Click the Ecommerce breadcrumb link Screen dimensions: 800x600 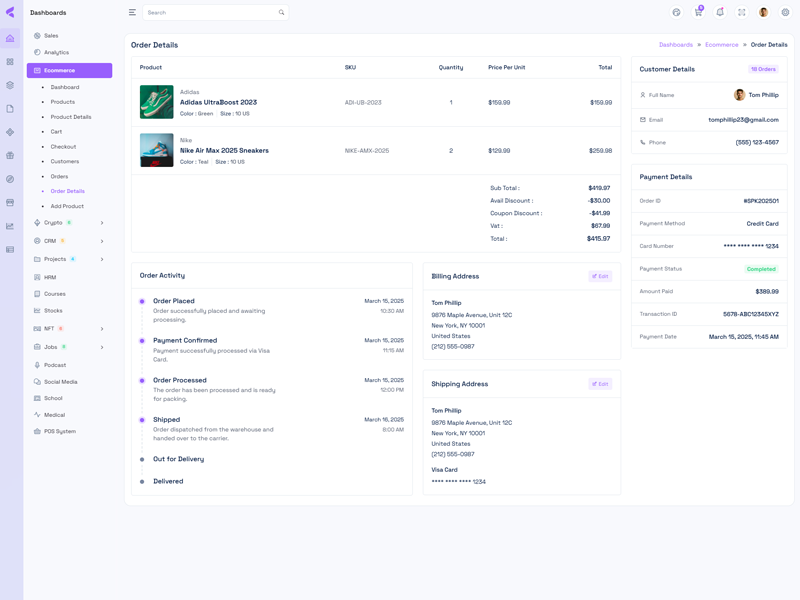(721, 45)
